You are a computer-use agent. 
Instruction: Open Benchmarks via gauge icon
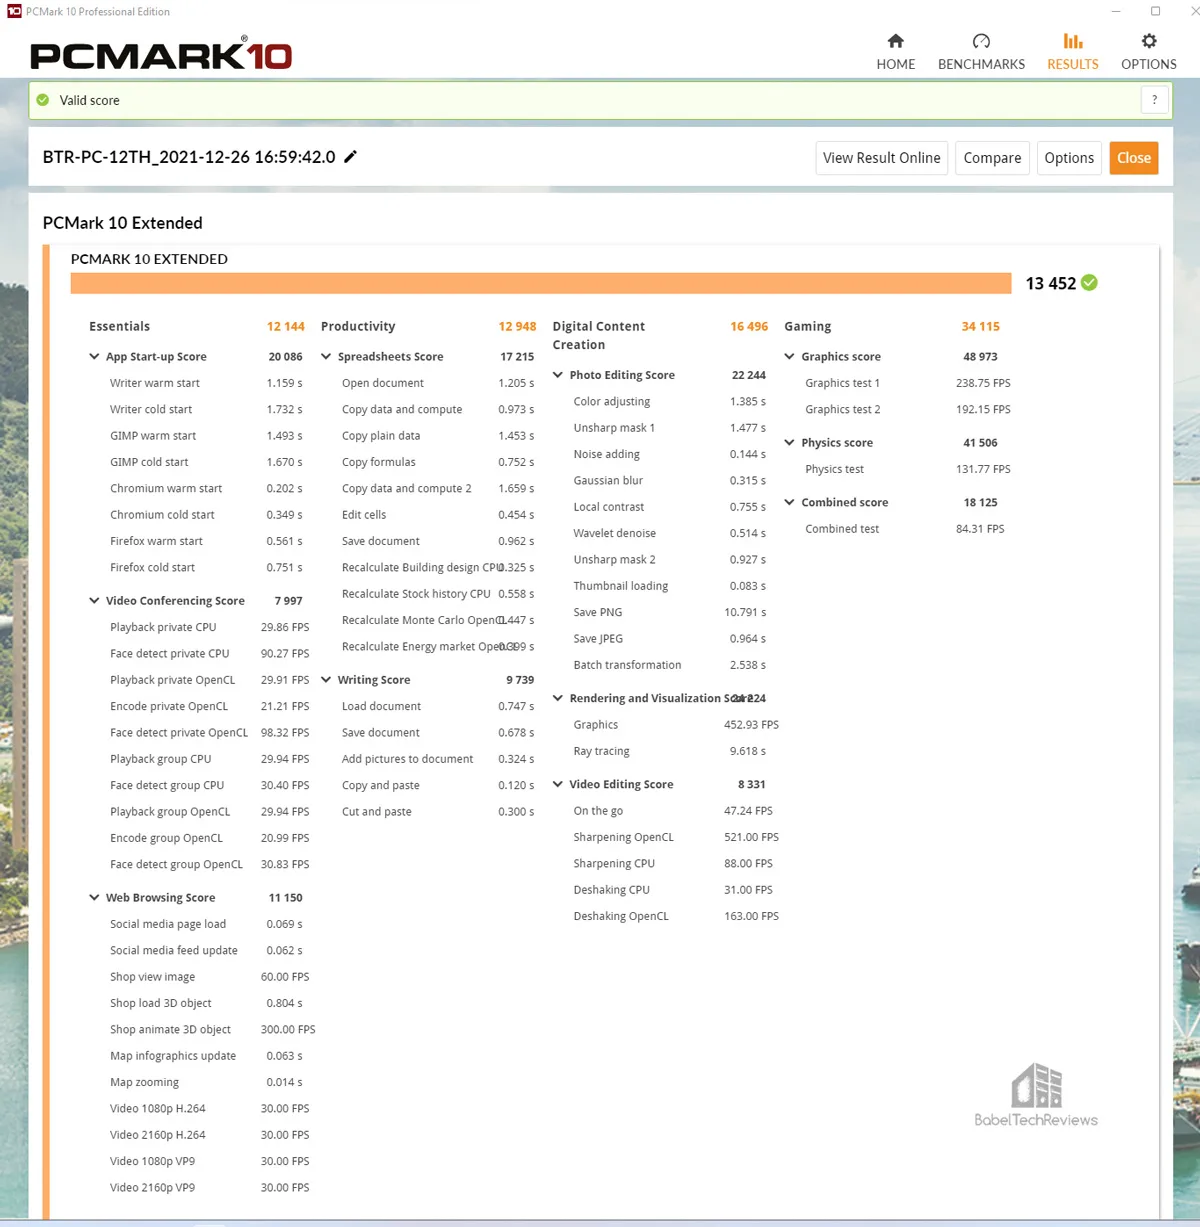tap(981, 41)
